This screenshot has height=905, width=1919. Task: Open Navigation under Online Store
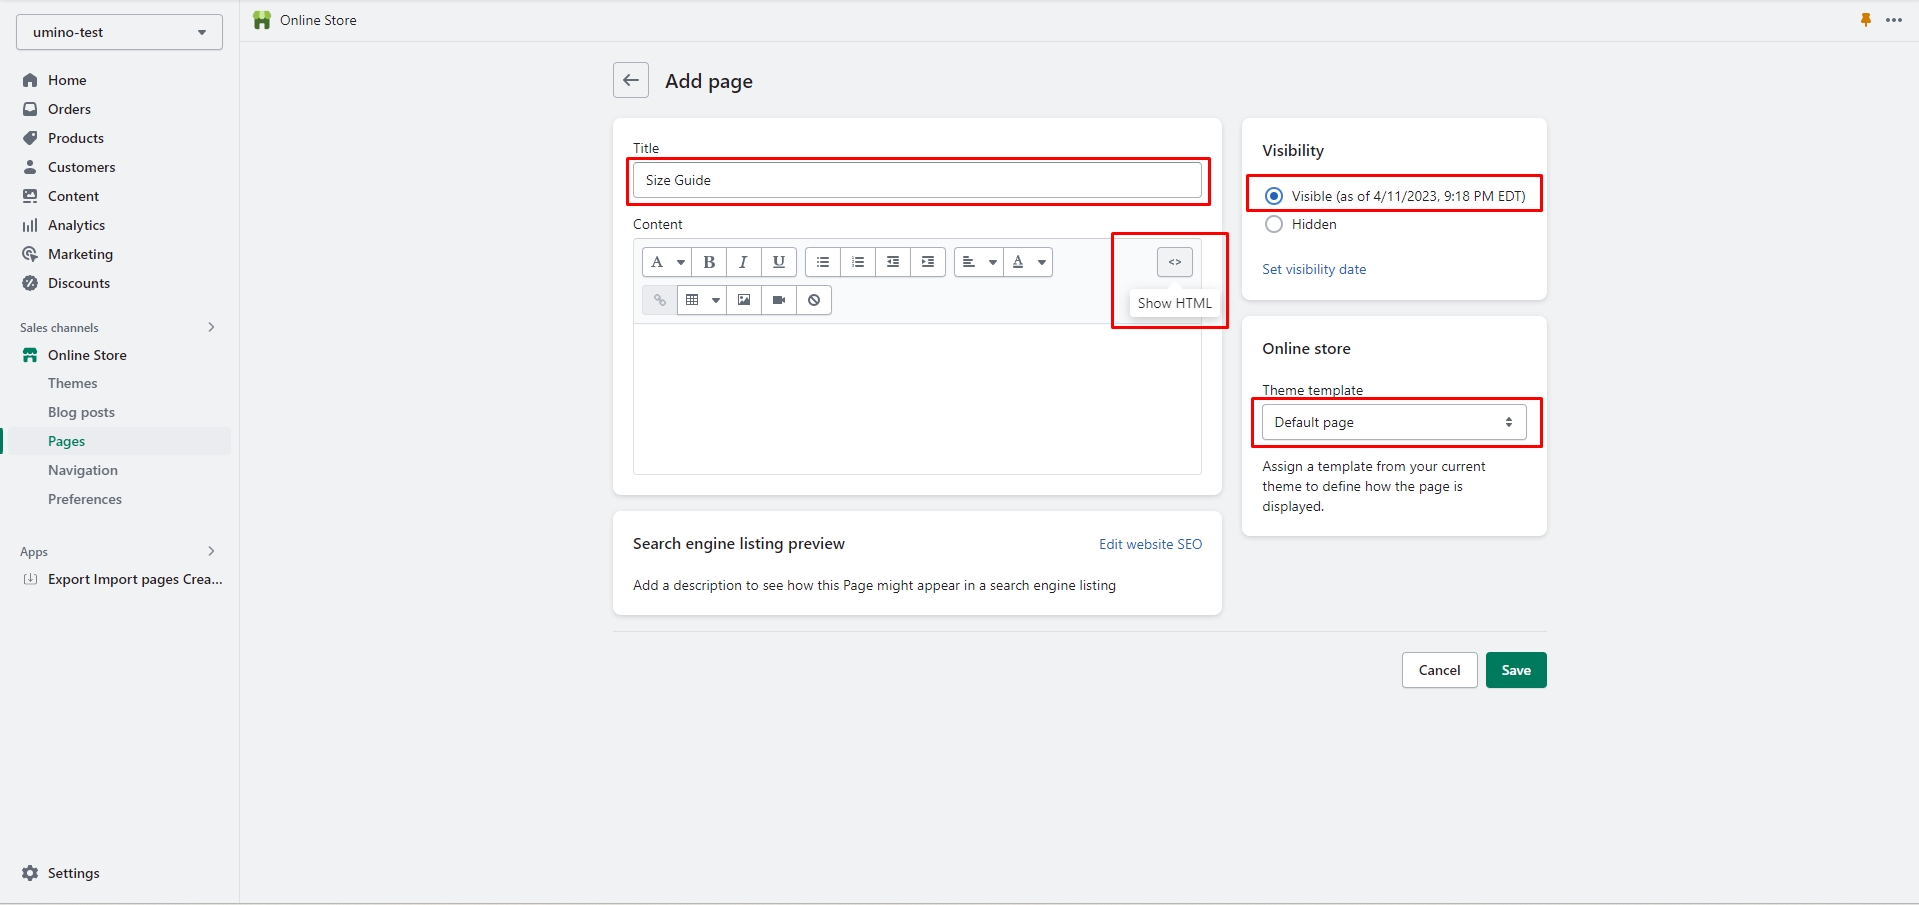(x=83, y=470)
